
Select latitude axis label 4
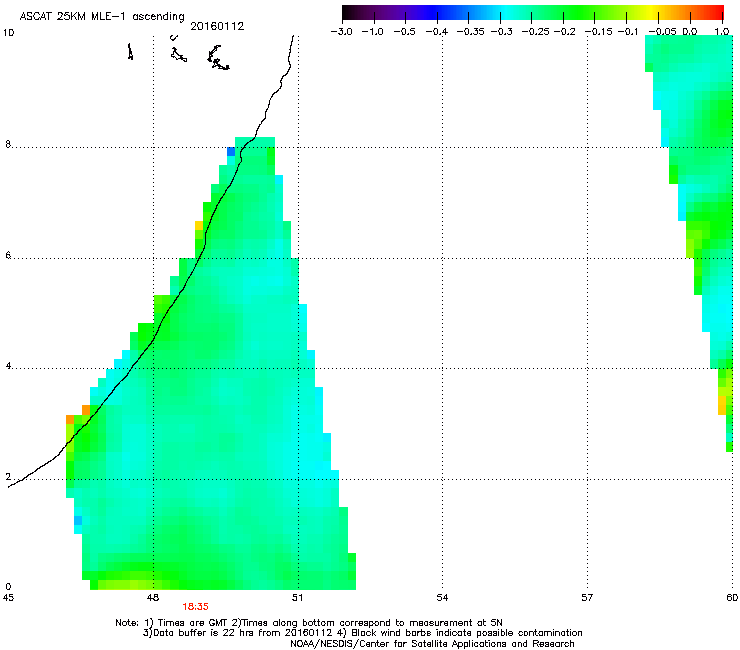pos(8,366)
